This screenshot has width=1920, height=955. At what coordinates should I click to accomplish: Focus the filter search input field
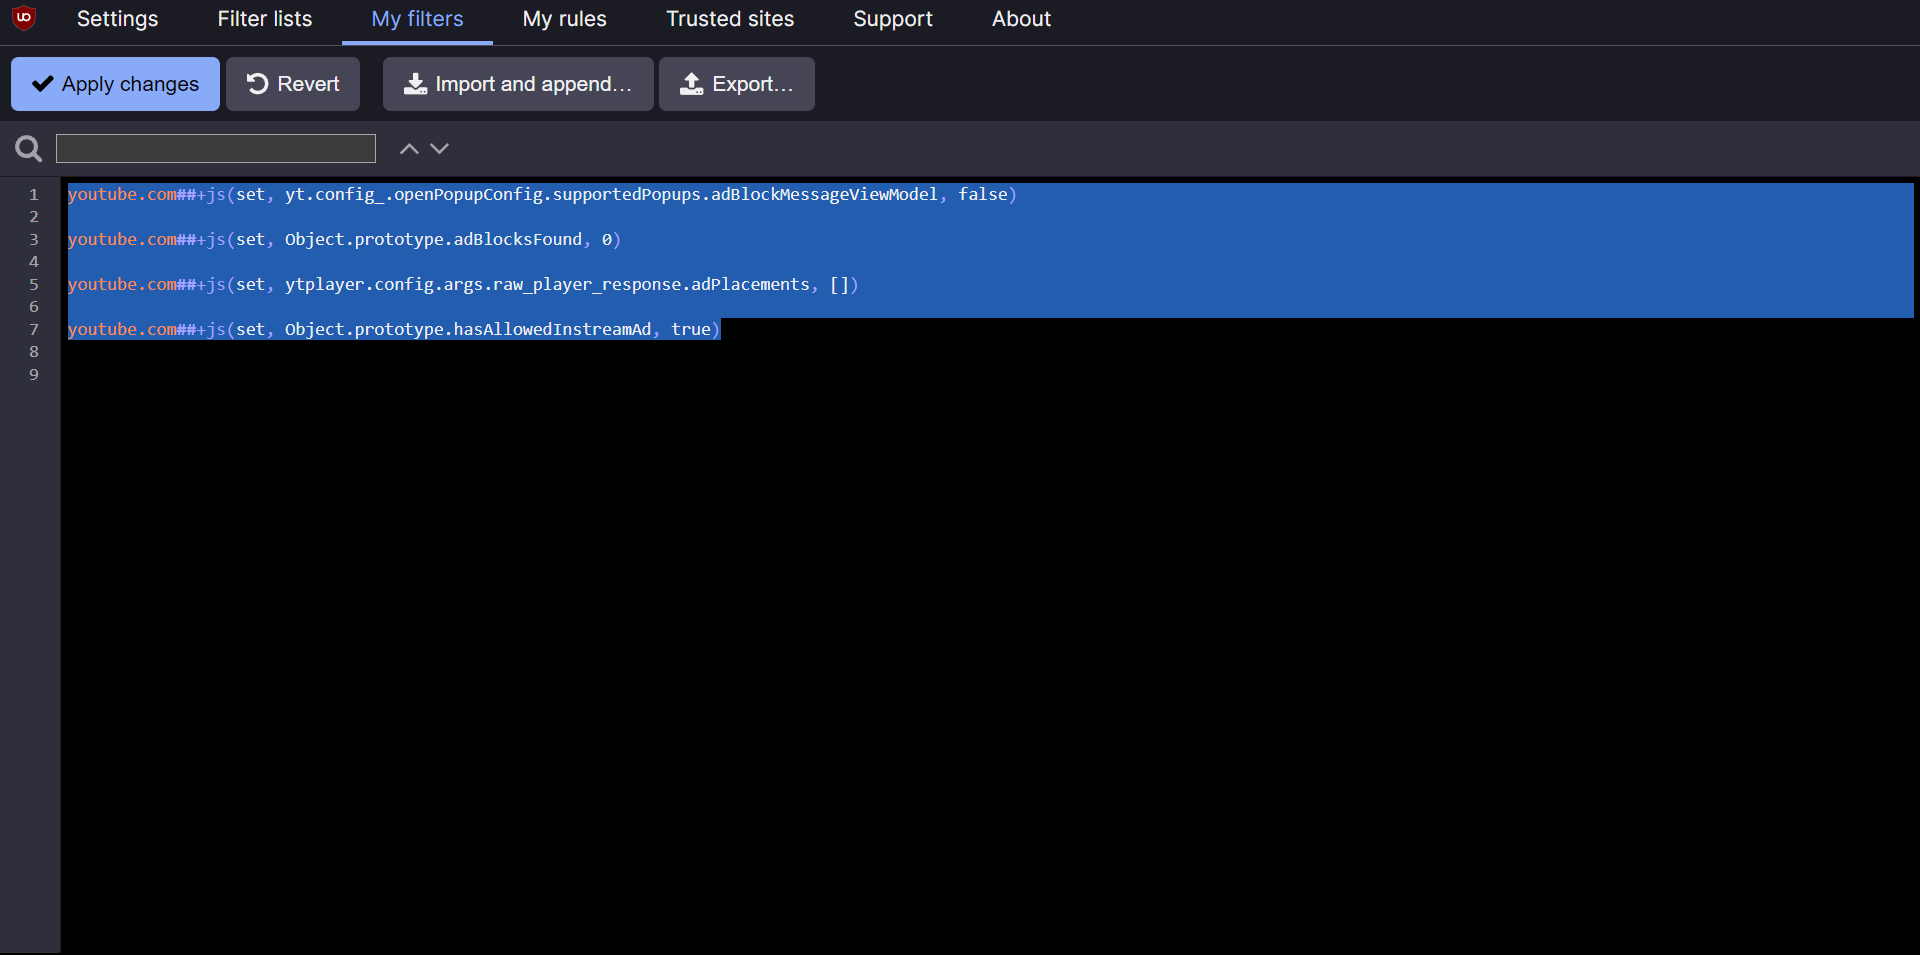coord(216,148)
